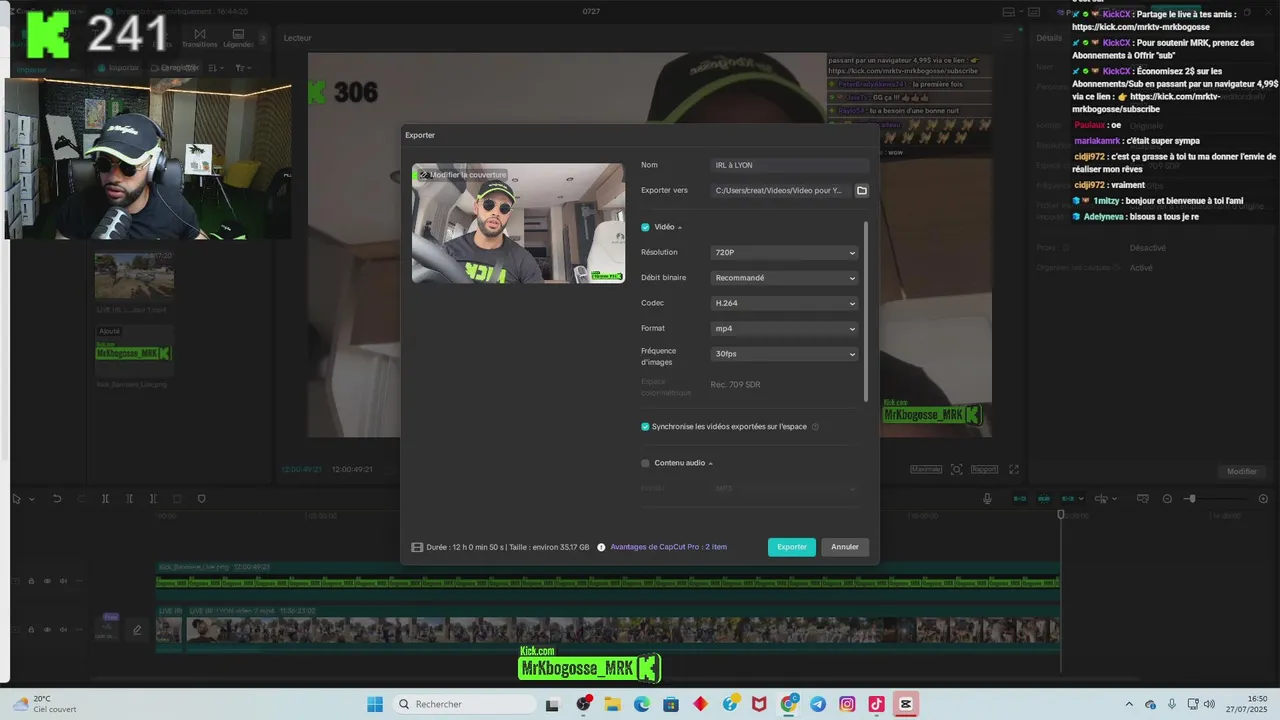
Task: Toggle lock on LIVE IRL LYON video track
Action: pos(31,630)
